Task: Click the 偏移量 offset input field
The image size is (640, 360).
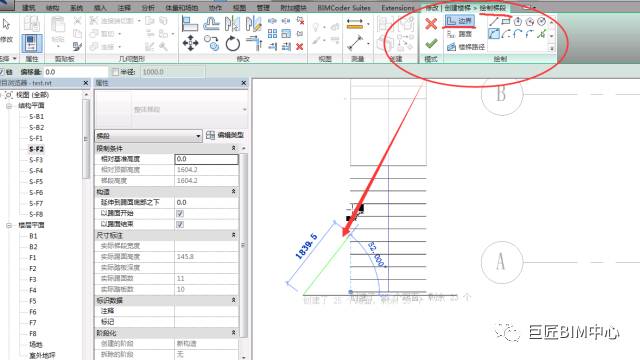Action: click(76, 72)
